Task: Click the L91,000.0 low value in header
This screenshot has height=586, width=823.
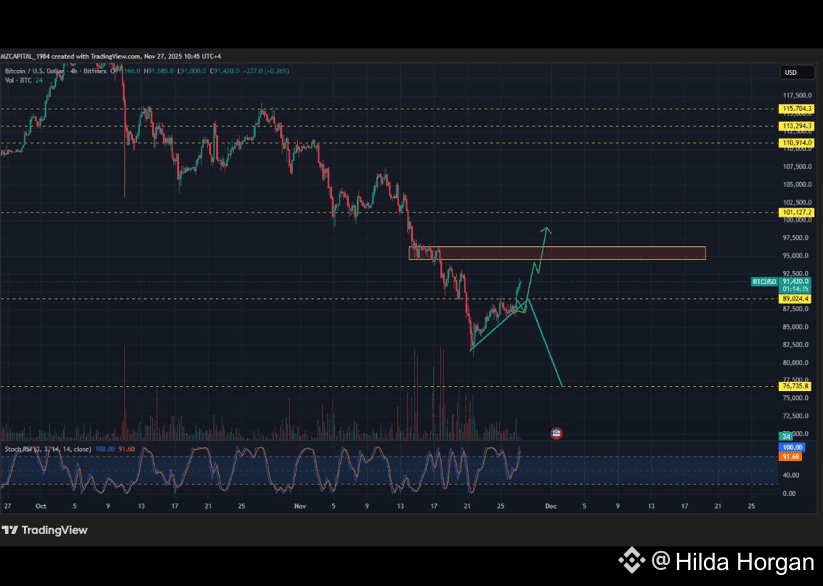Action: click(192, 71)
